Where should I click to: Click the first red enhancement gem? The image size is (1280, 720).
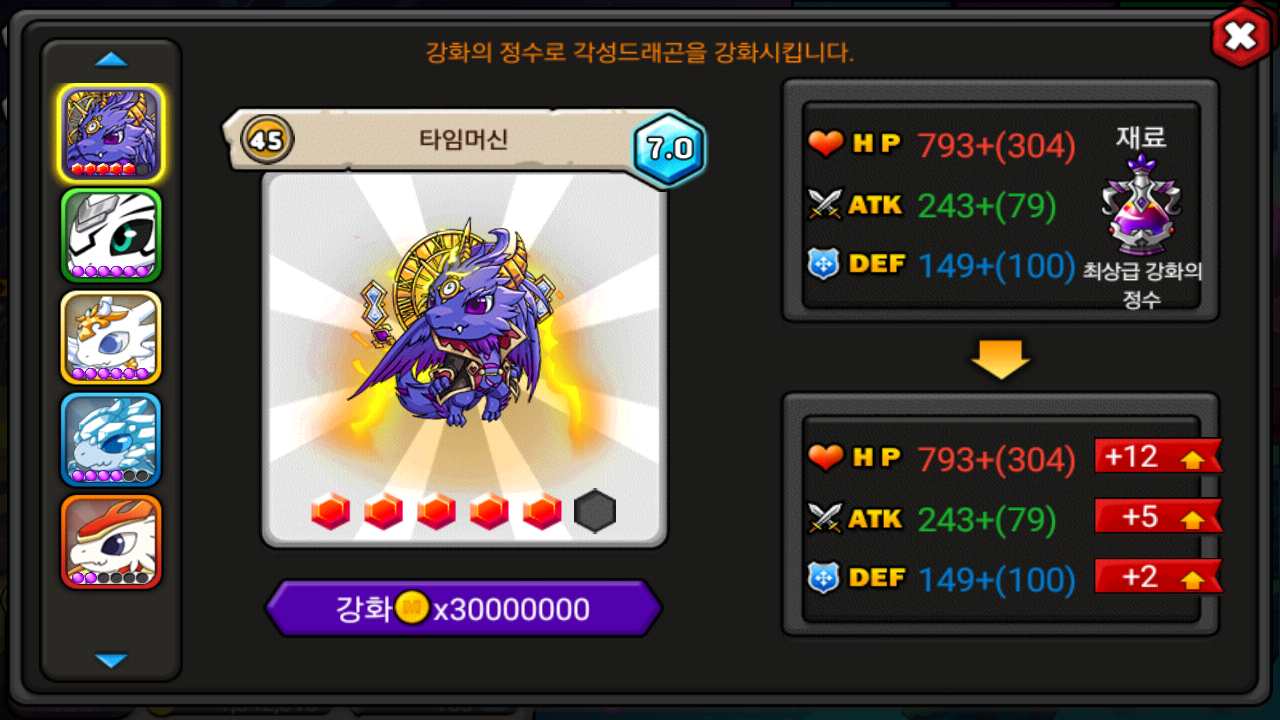[x=331, y=511]
